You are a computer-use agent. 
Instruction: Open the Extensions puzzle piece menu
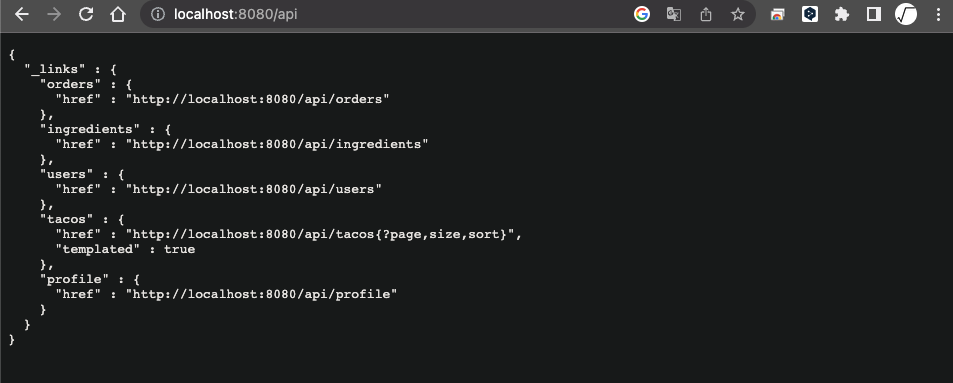[842, 15]
